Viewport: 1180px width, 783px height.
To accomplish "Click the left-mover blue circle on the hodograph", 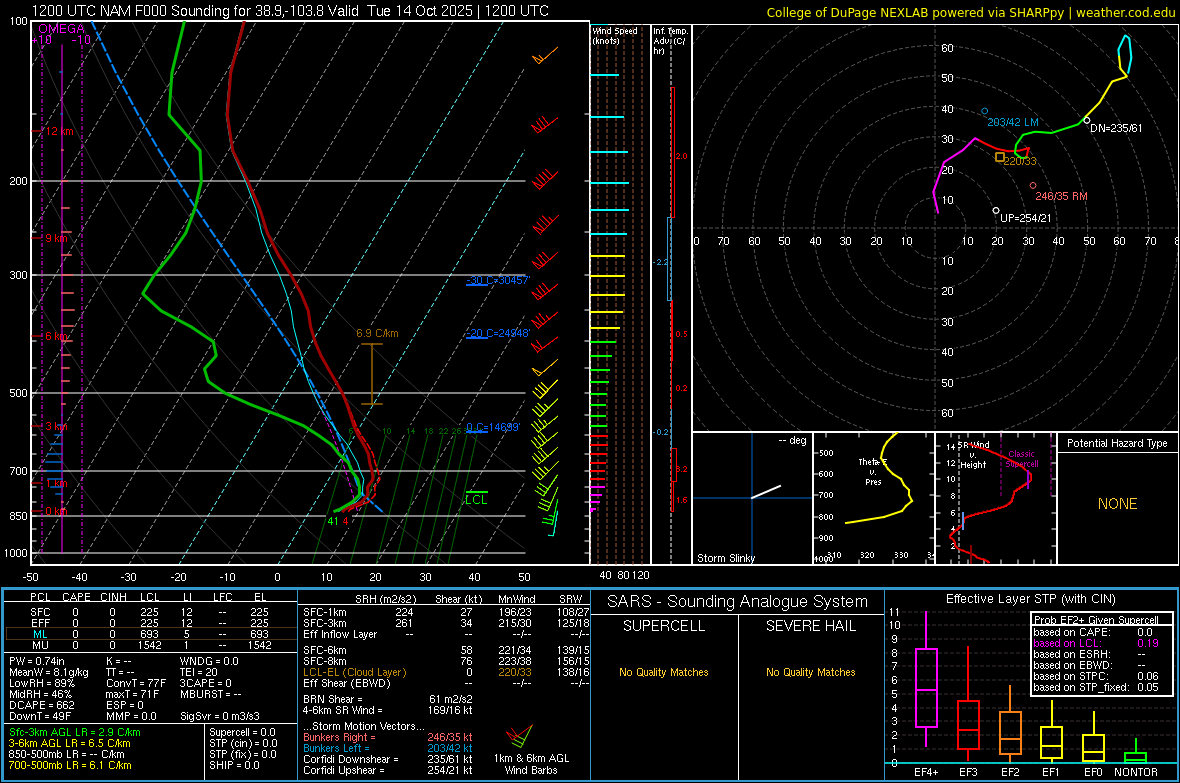I will point(984,111).
